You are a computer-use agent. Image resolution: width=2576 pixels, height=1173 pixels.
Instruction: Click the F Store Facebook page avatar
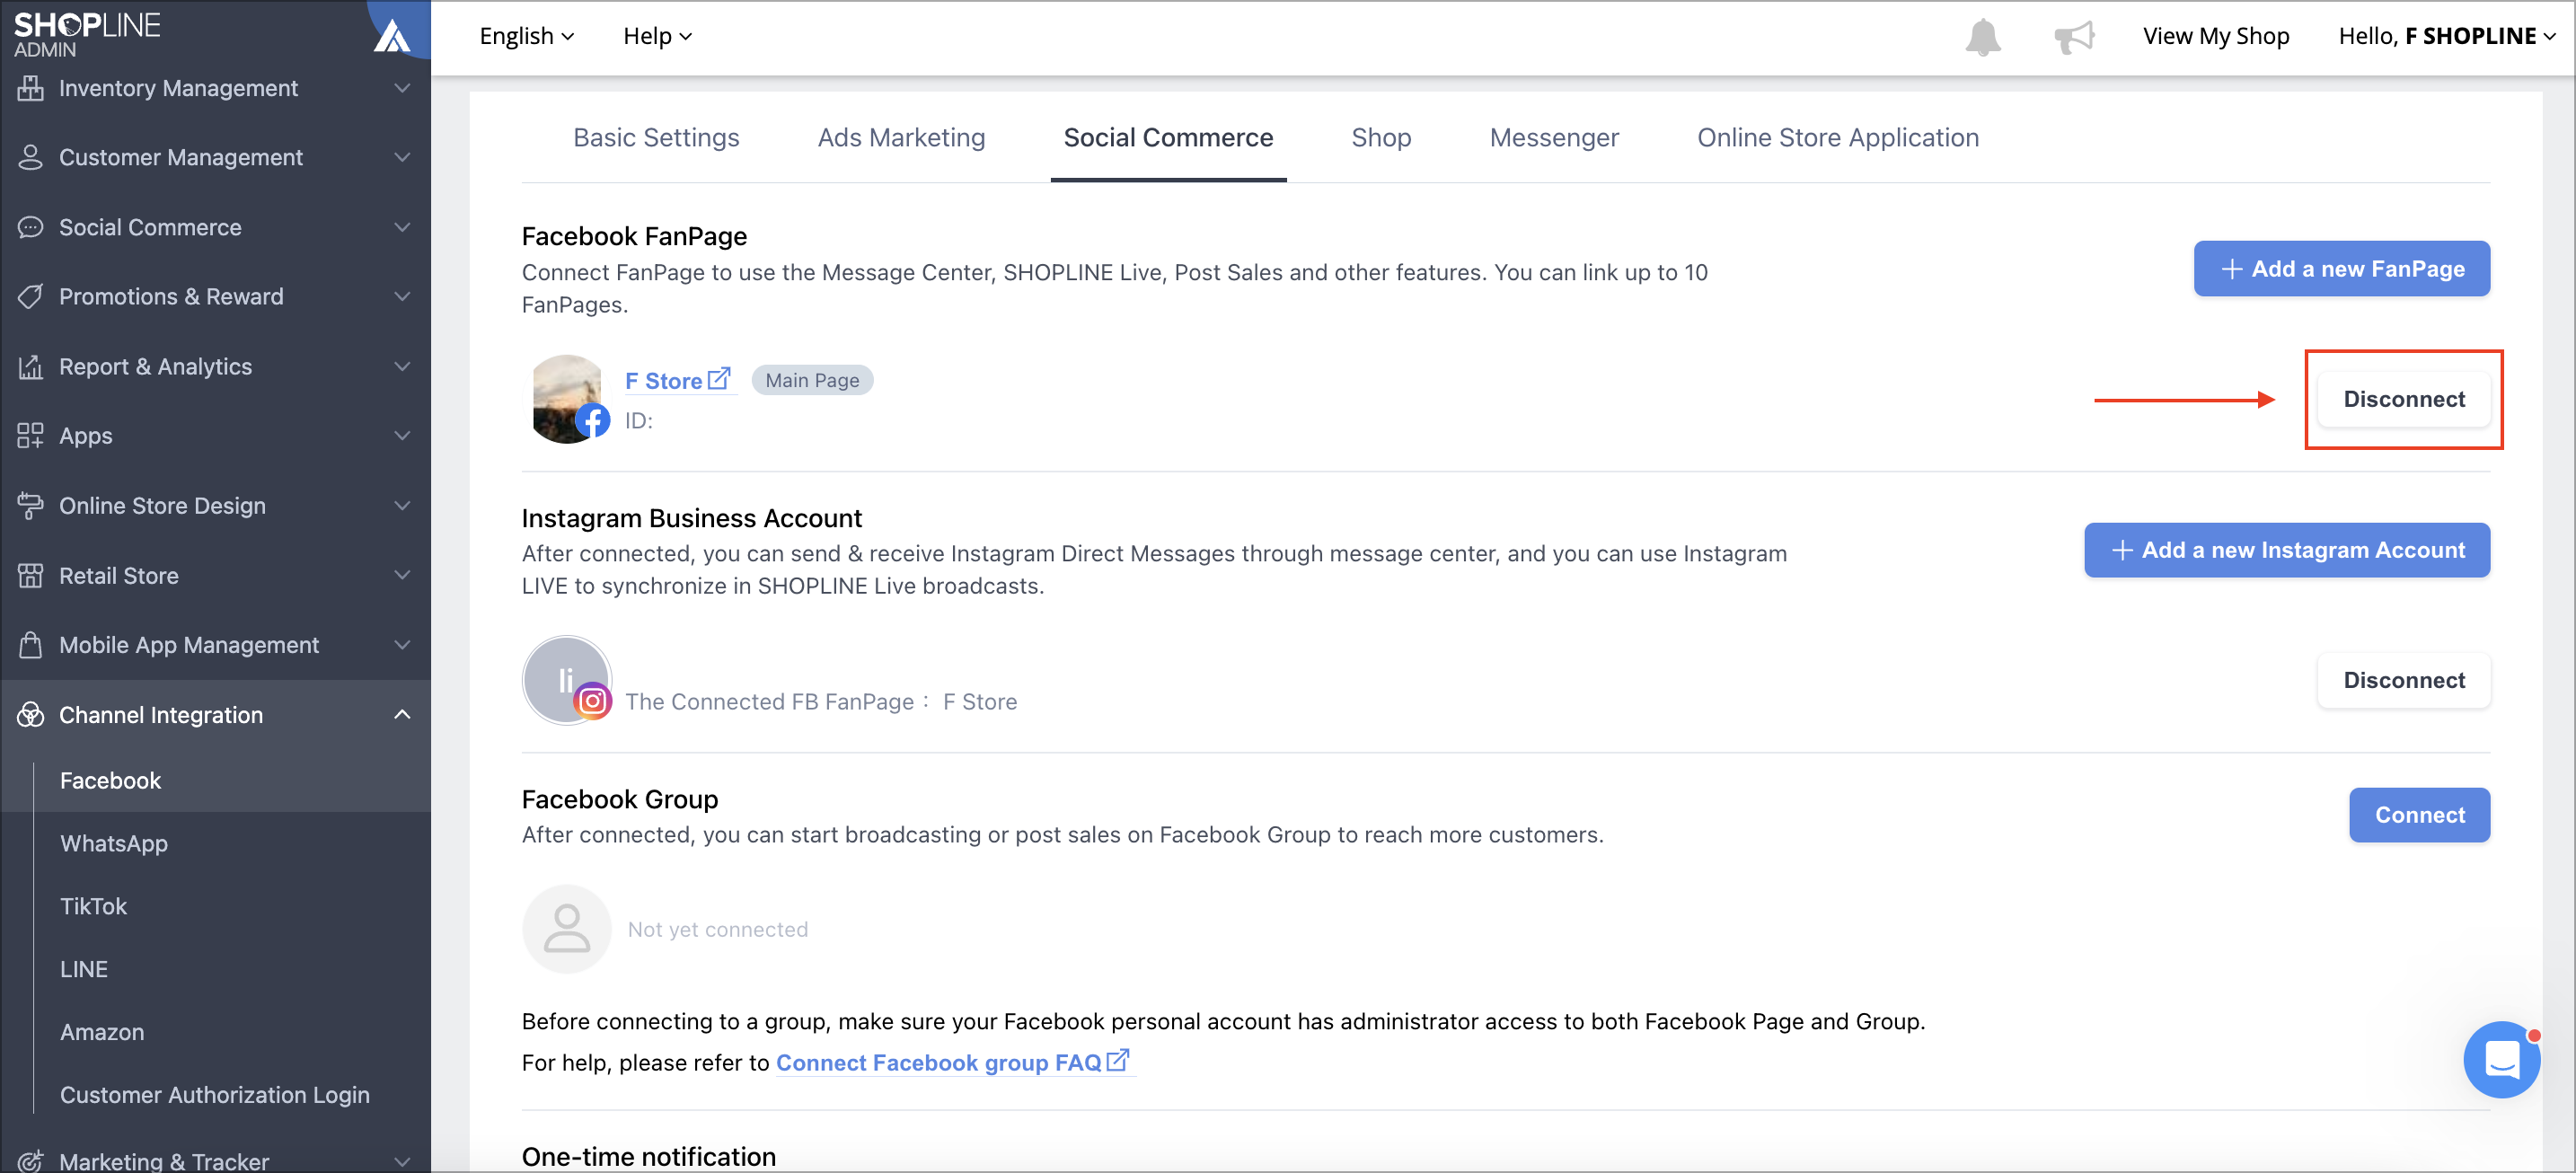[x=568, y=399]
